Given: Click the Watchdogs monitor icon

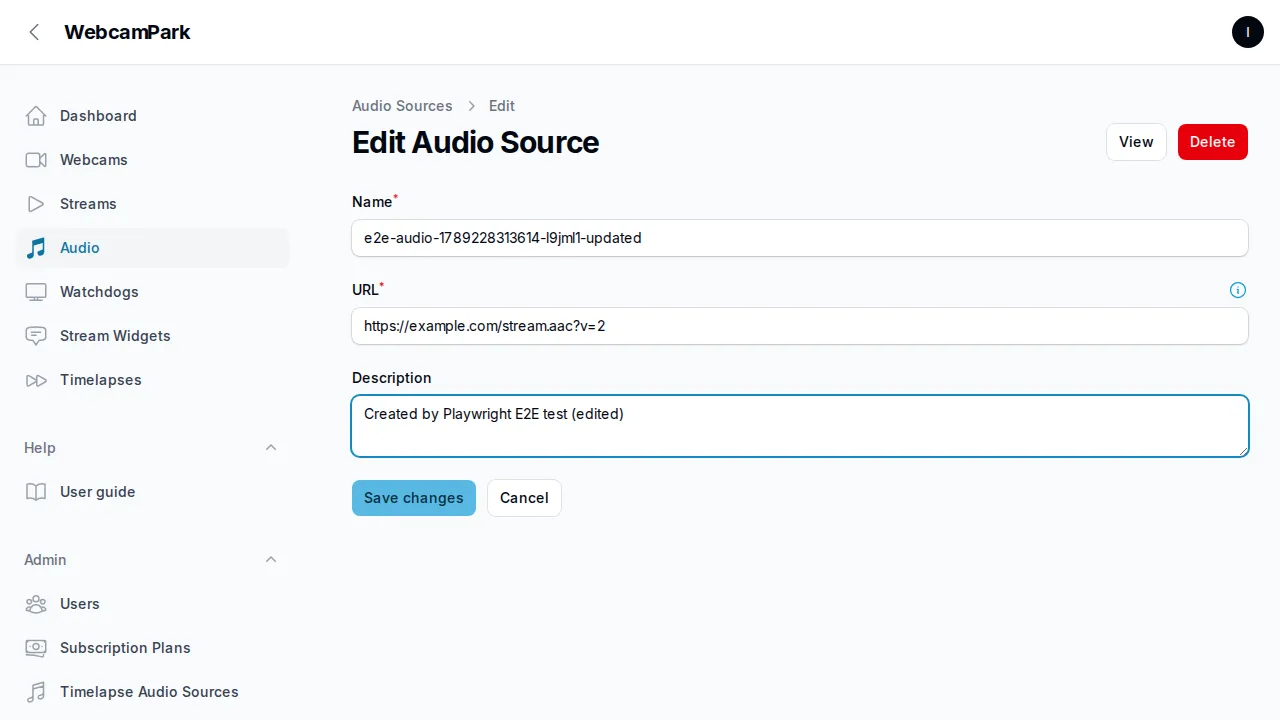Looking at the screenshot, I should pos(36,292).
